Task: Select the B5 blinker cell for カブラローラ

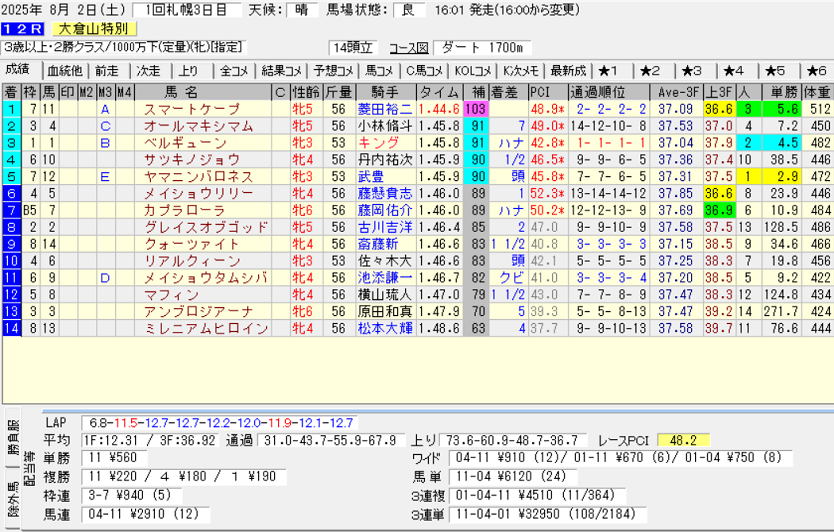Action: tap(29, 211)
